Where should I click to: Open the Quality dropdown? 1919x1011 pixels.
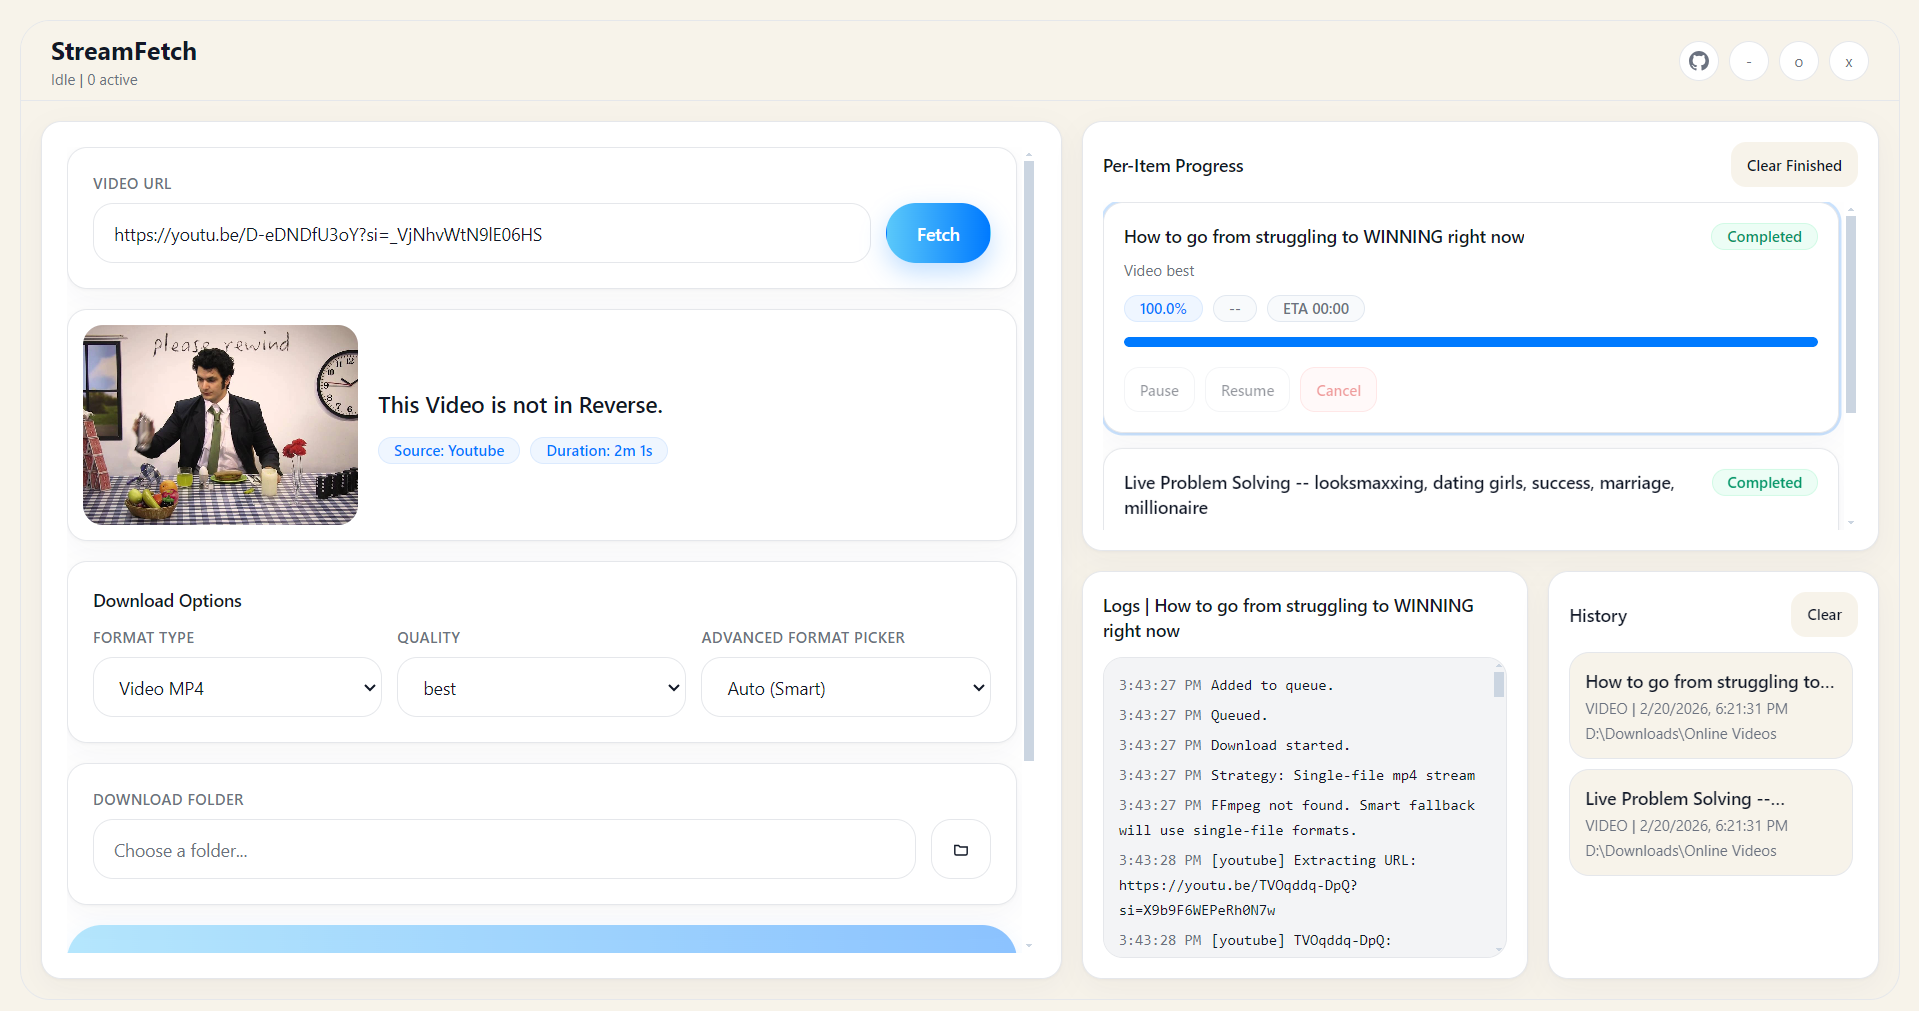541,687
